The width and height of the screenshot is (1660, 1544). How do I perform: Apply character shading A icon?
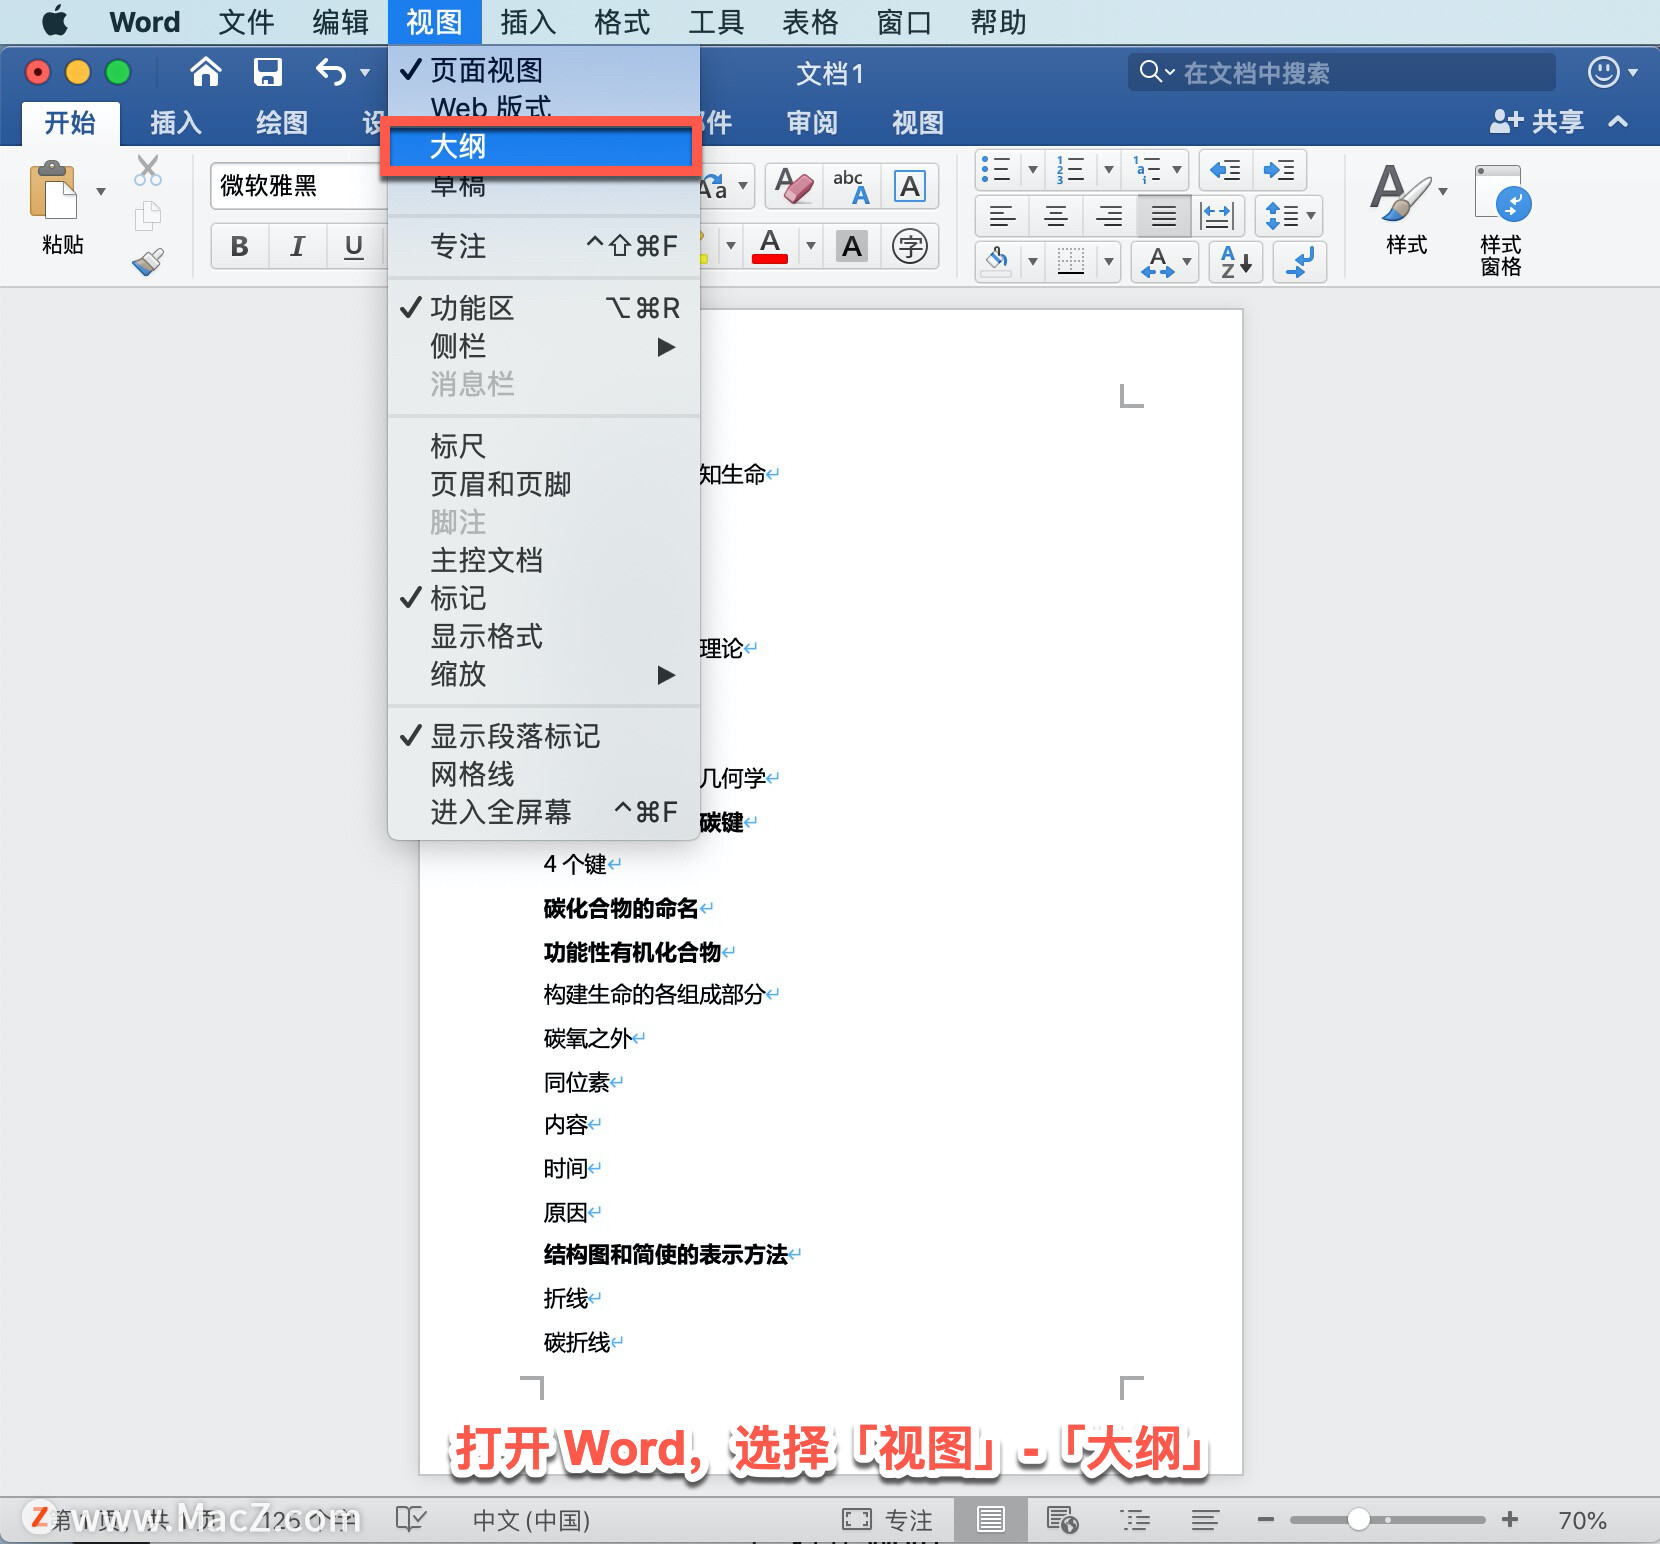(x=852, y=246)
